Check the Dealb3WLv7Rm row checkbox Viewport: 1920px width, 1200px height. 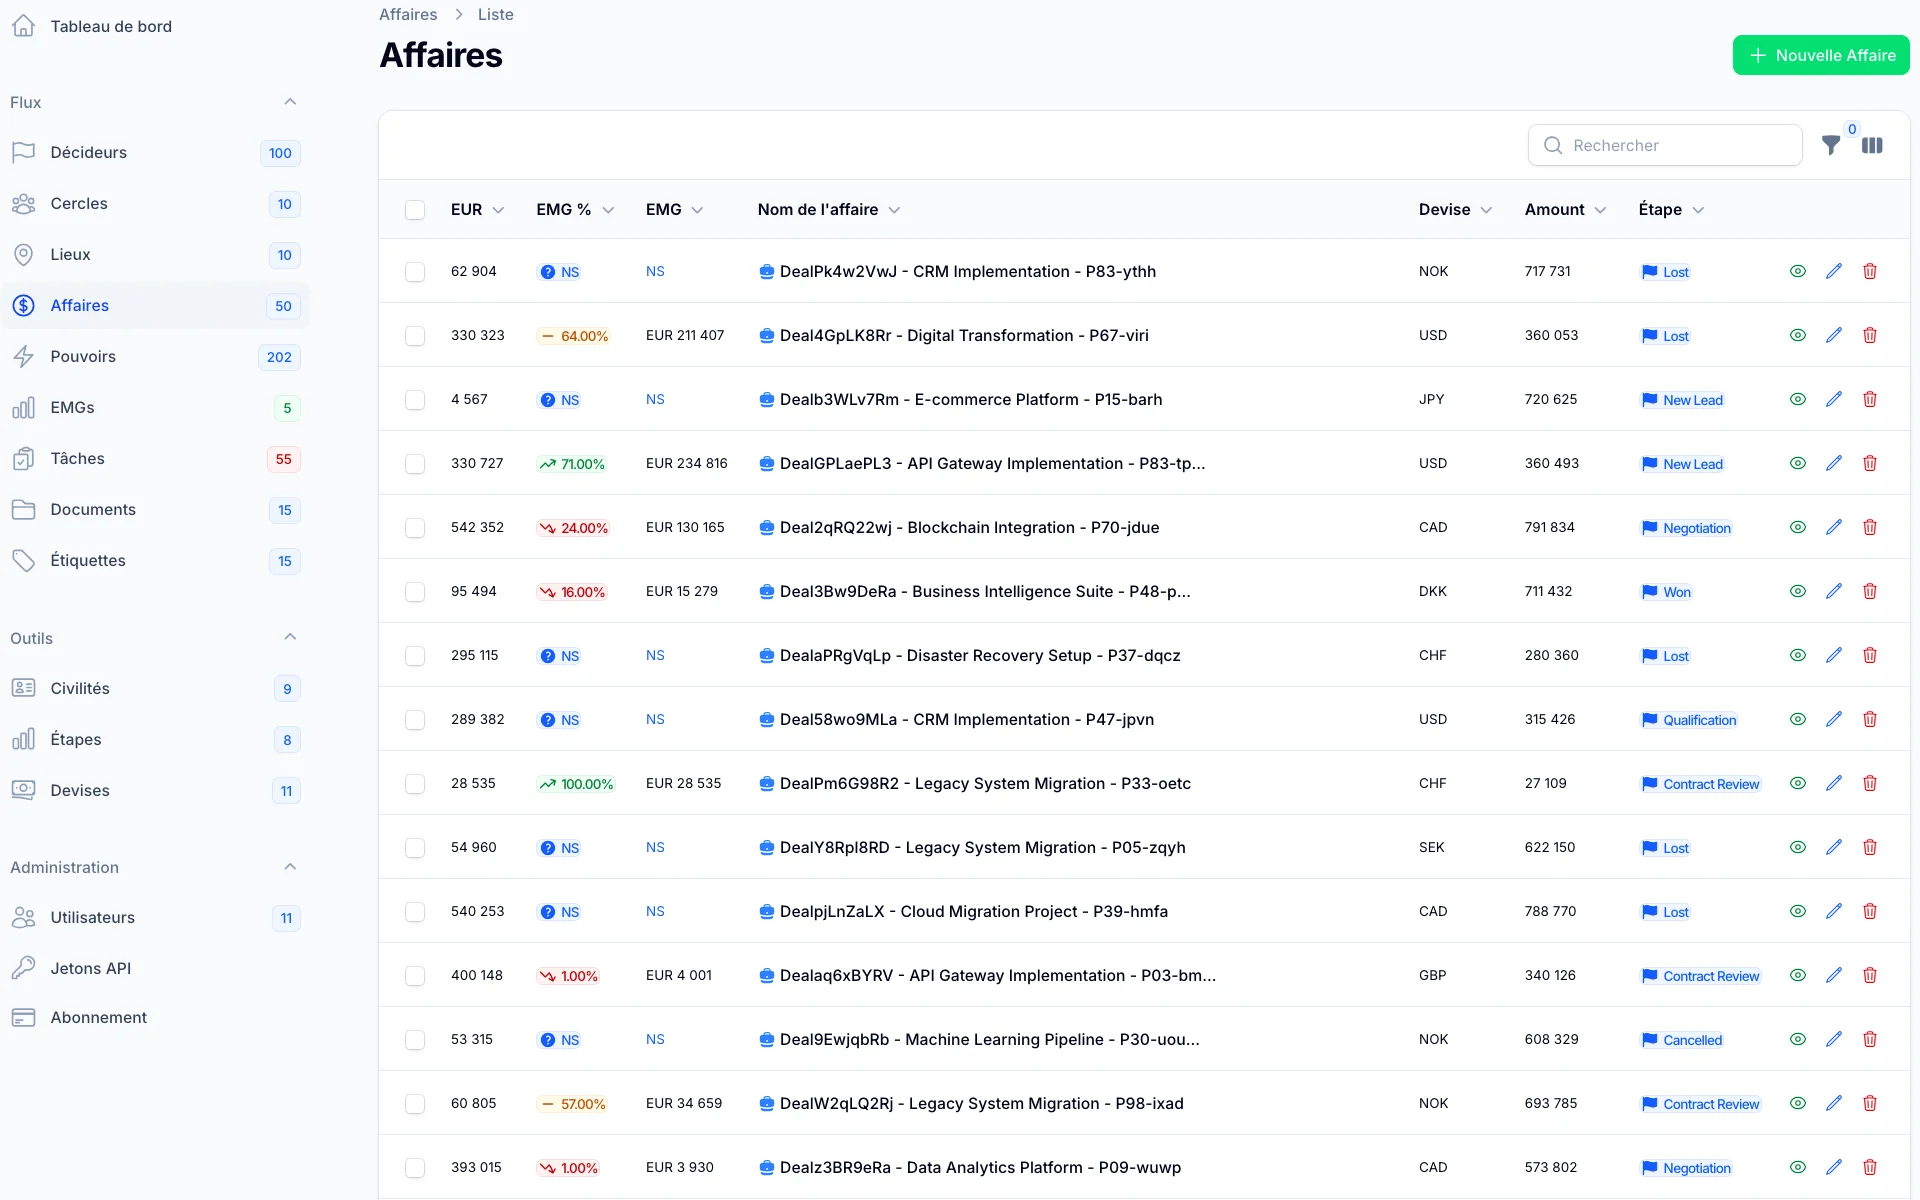[415, 400]
